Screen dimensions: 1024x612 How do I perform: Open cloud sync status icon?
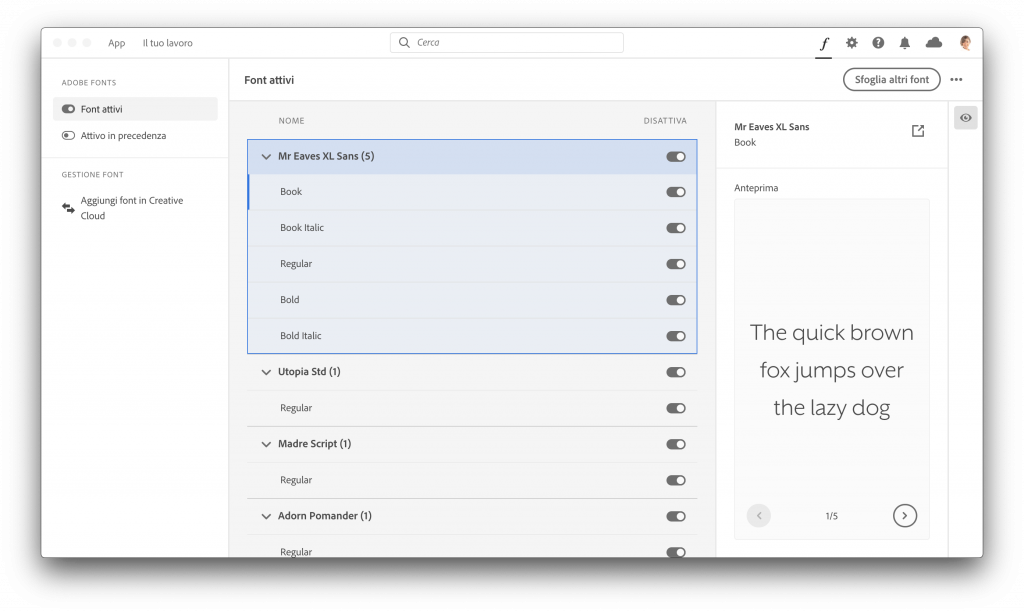[x=934, y=42]
